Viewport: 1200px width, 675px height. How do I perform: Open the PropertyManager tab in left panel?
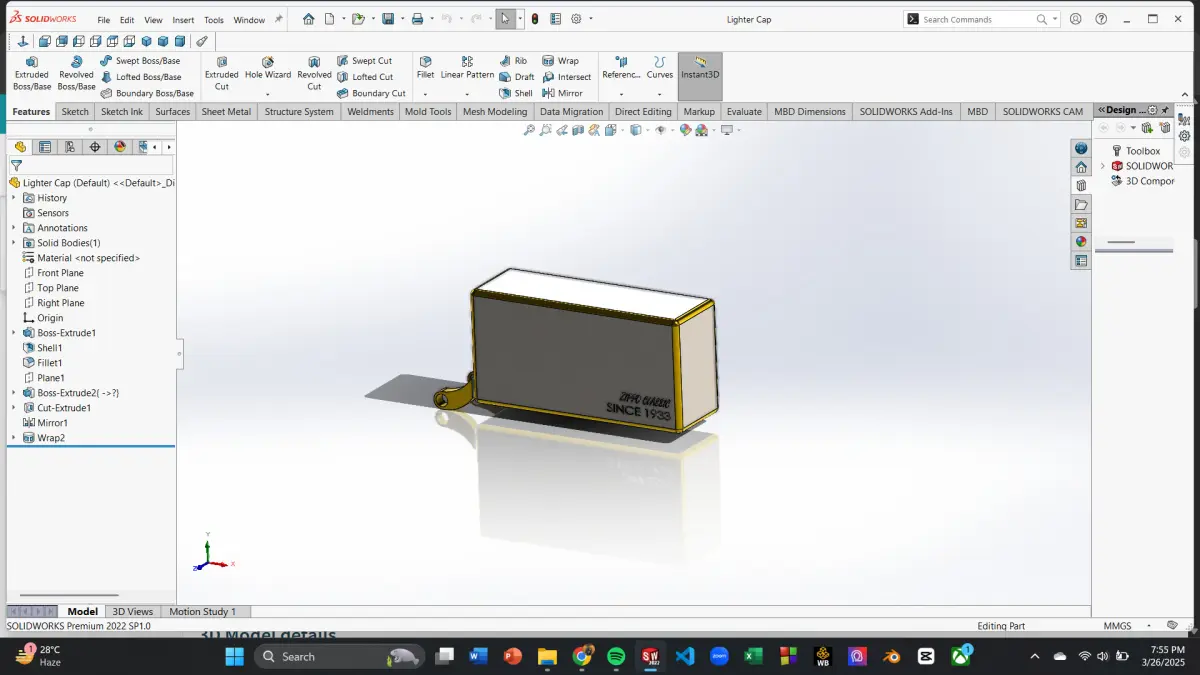coord(44,147)
